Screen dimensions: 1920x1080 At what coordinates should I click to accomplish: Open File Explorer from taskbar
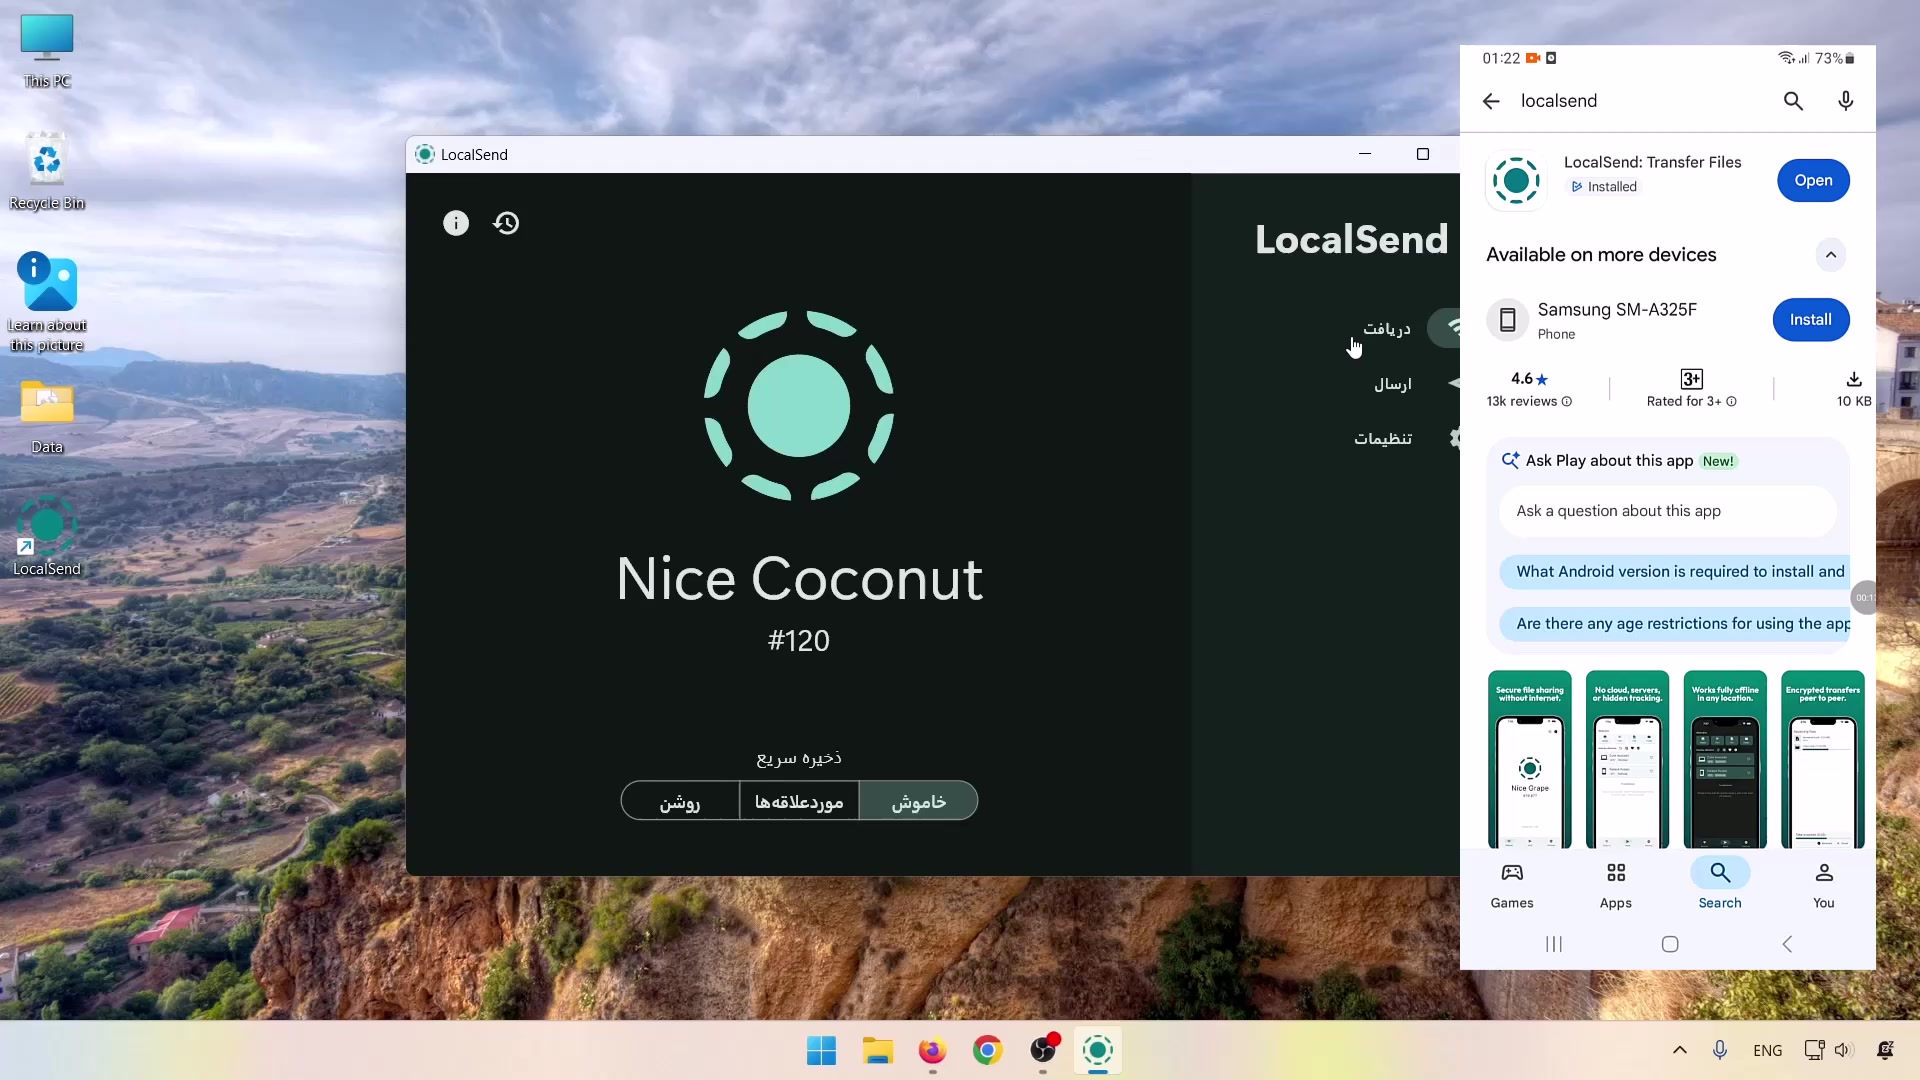coord(877,1051)
